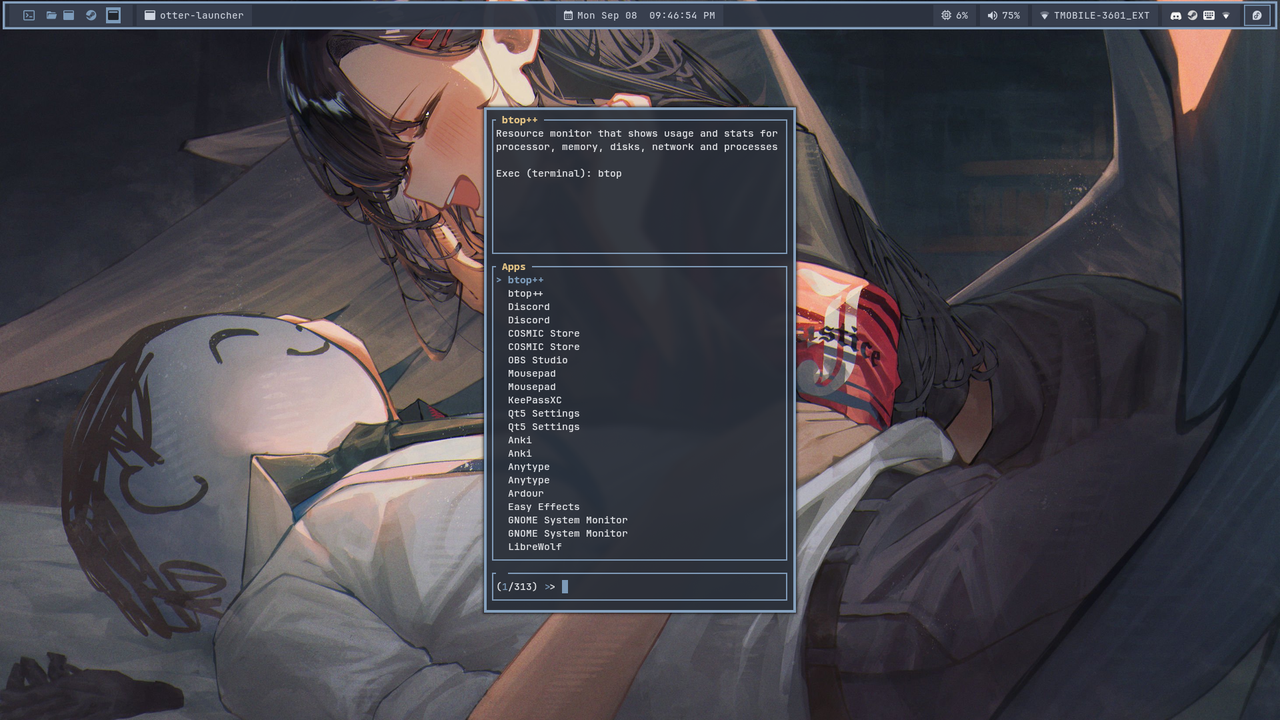Click the 'Exec (terminal): btop' line
Viewport: 1280px width, 720px height.
point(558,173)
